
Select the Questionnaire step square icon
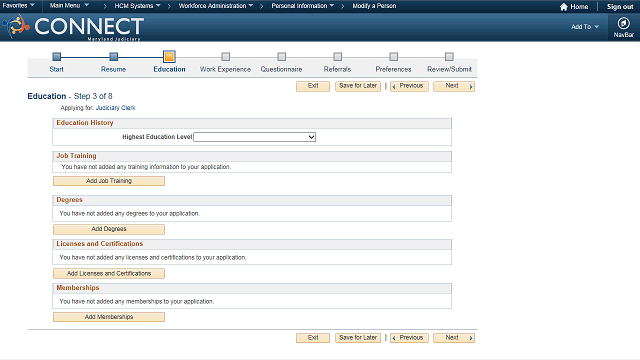click(281, 56)
